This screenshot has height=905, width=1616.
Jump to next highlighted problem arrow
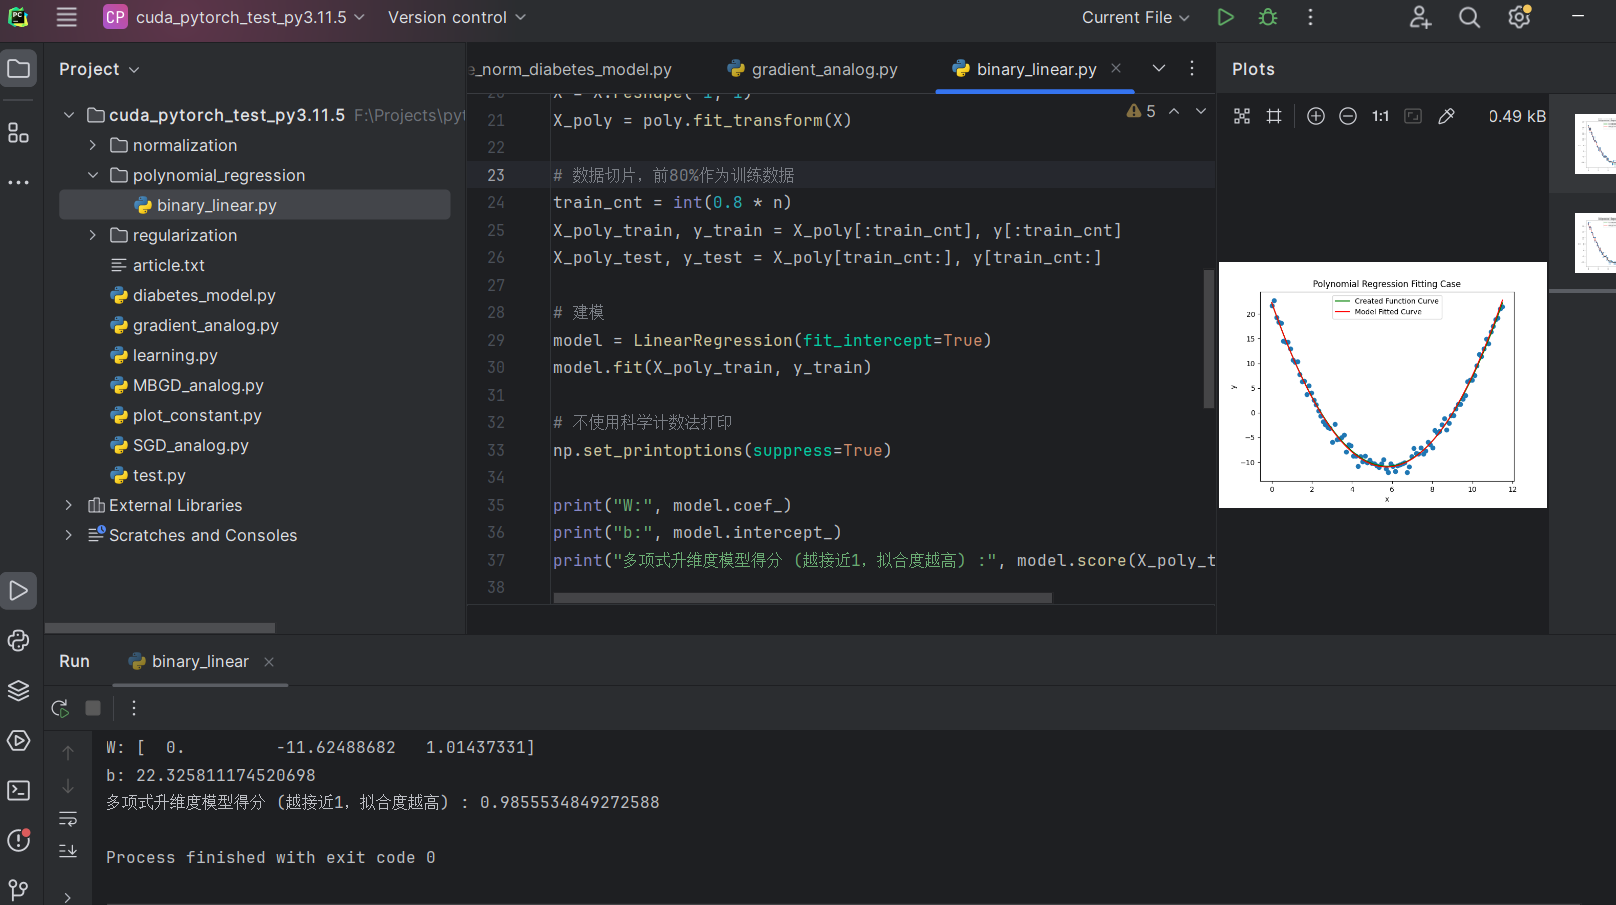click(x=1201, y=111)
